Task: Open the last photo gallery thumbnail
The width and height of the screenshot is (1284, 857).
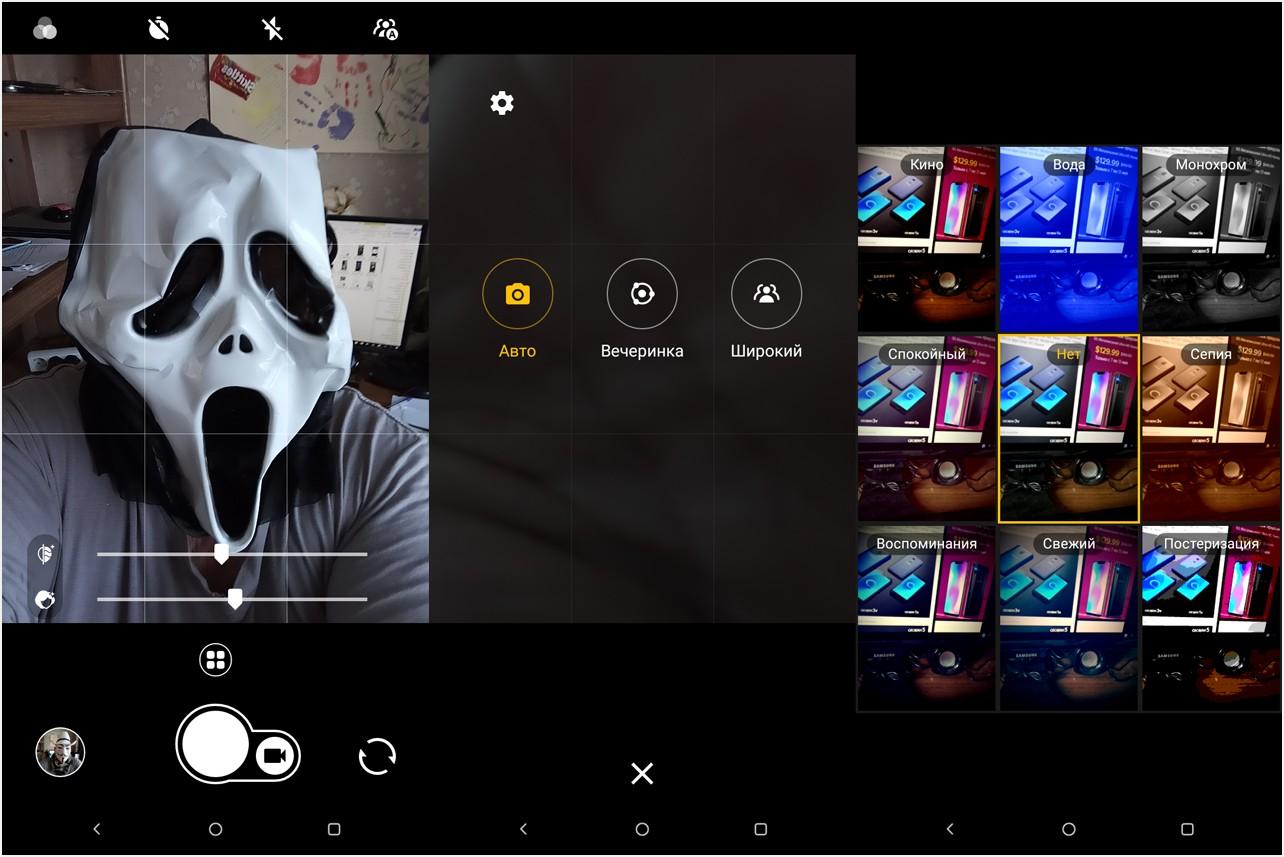Action: [x=60, y=752]
